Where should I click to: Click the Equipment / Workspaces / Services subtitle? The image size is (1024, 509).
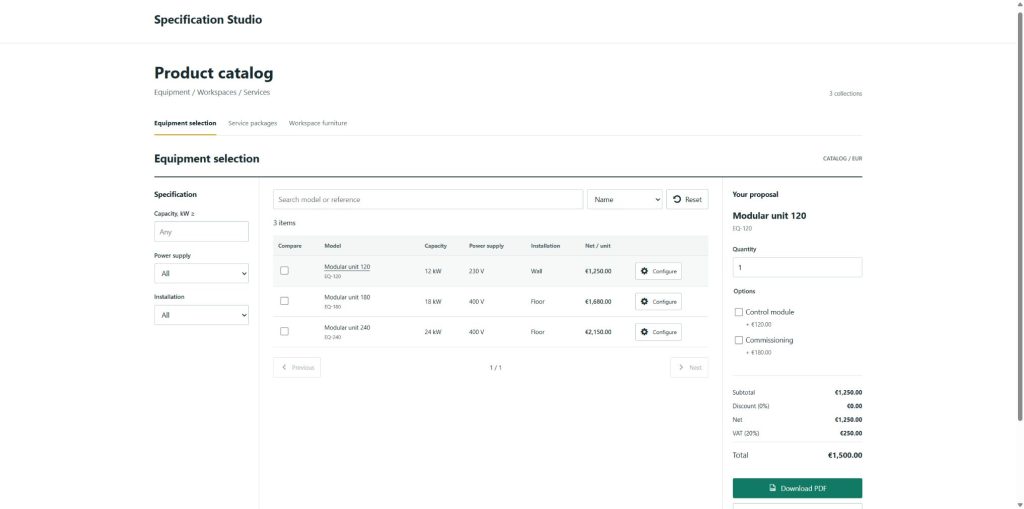pos(212,92)
